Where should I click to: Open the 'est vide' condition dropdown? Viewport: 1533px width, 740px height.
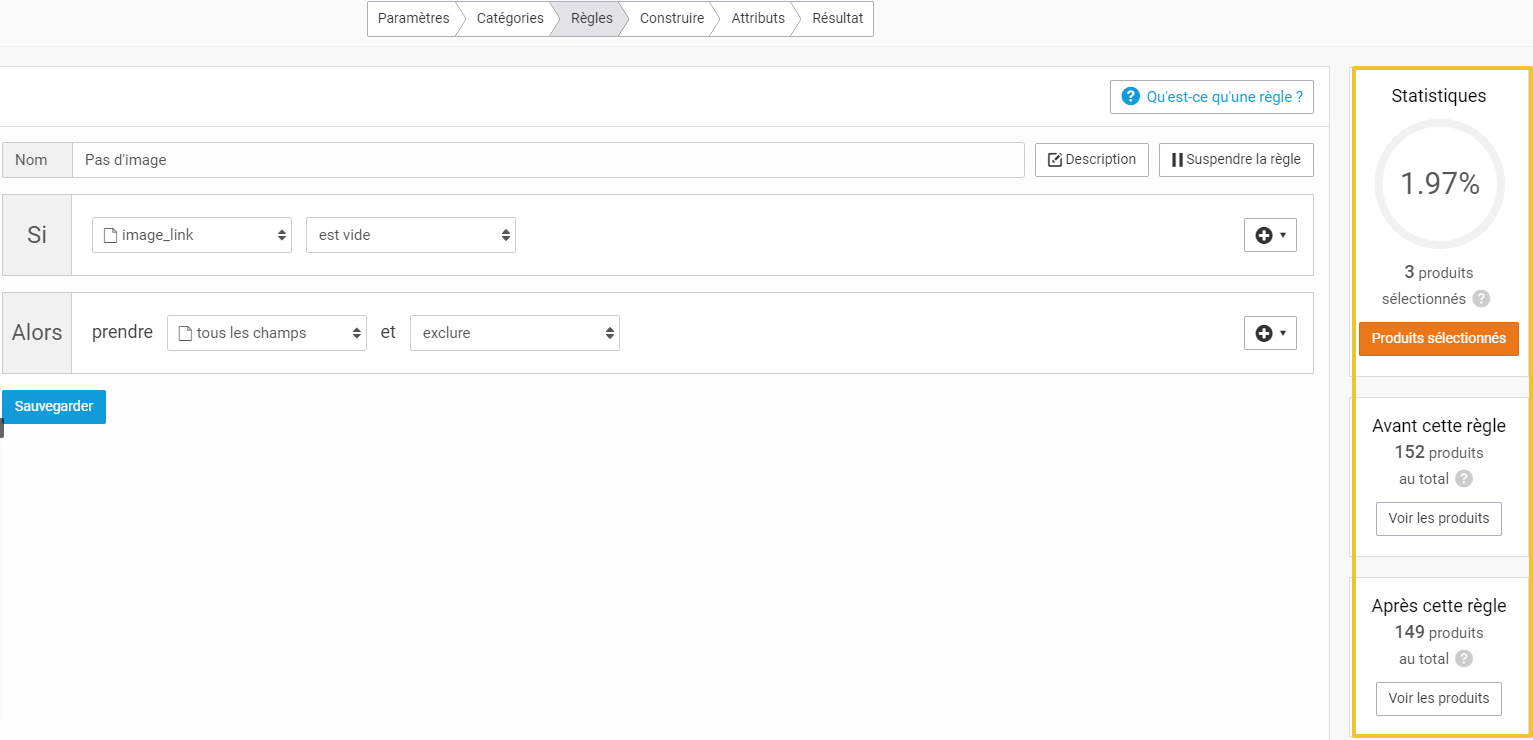(411, 235)
